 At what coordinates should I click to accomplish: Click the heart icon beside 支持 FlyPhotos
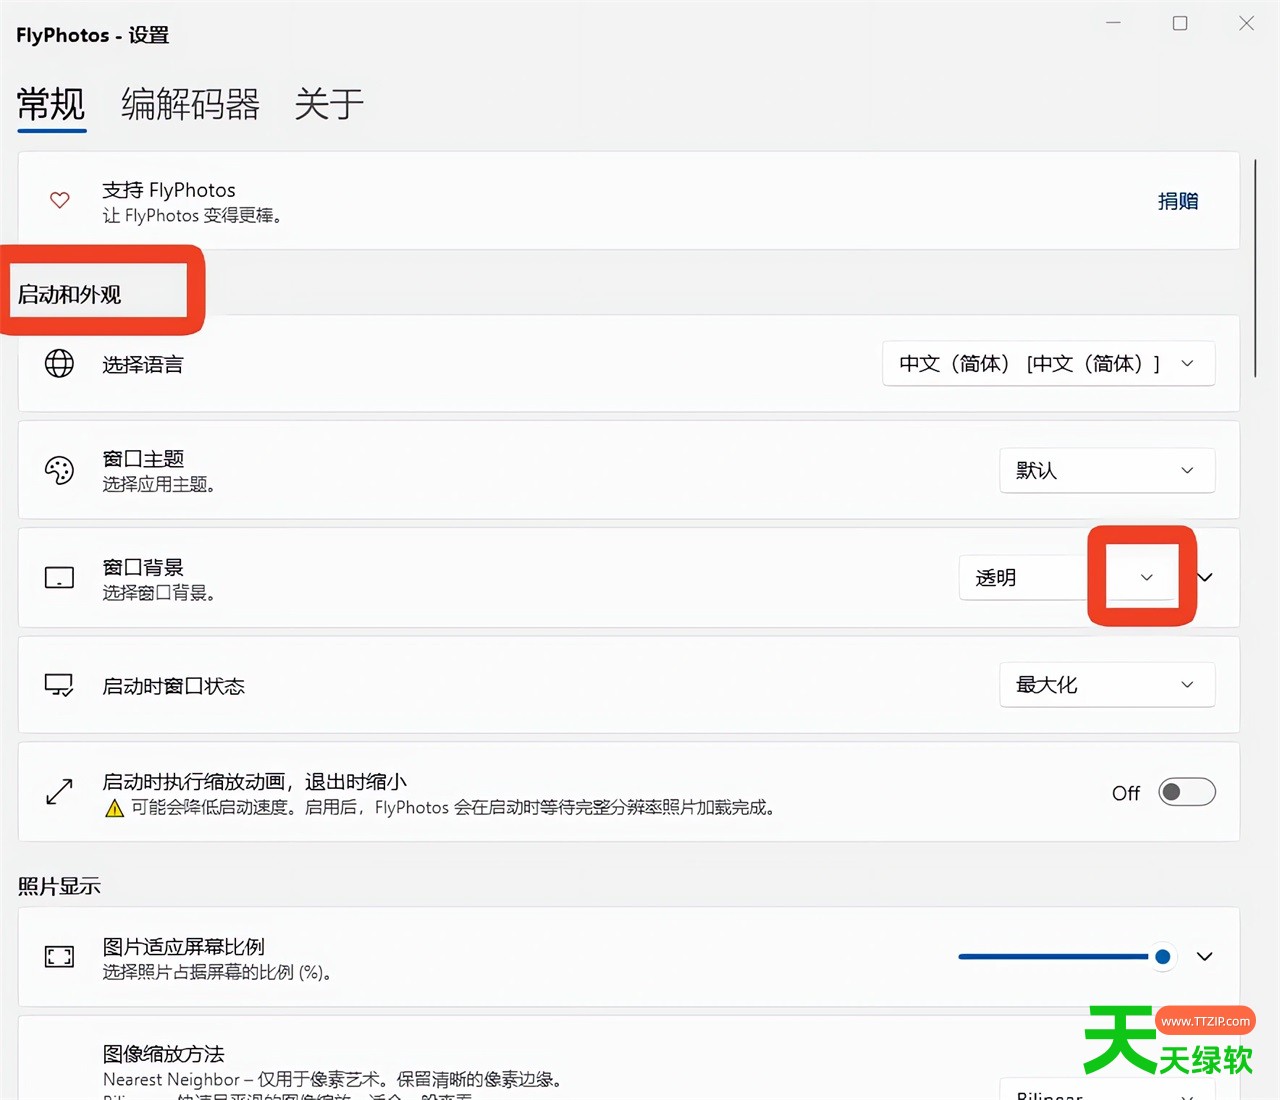click(x=60, y=200)
